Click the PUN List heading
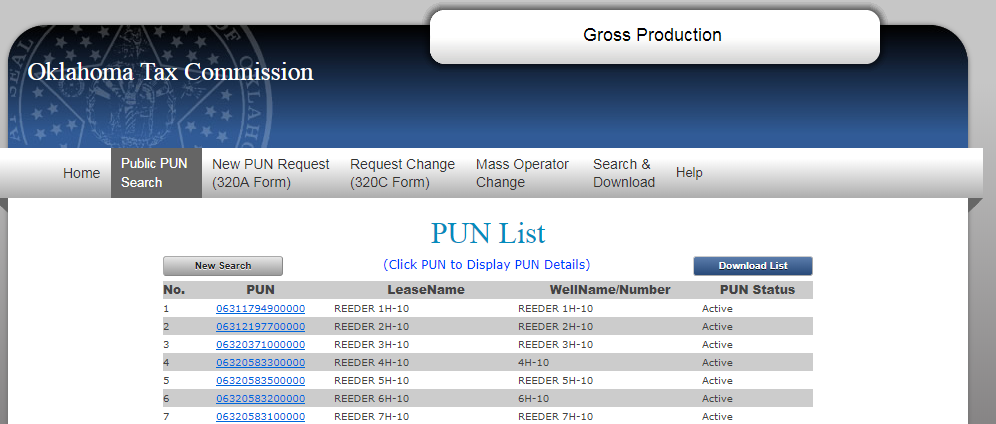996x424 pixels. 488,233
